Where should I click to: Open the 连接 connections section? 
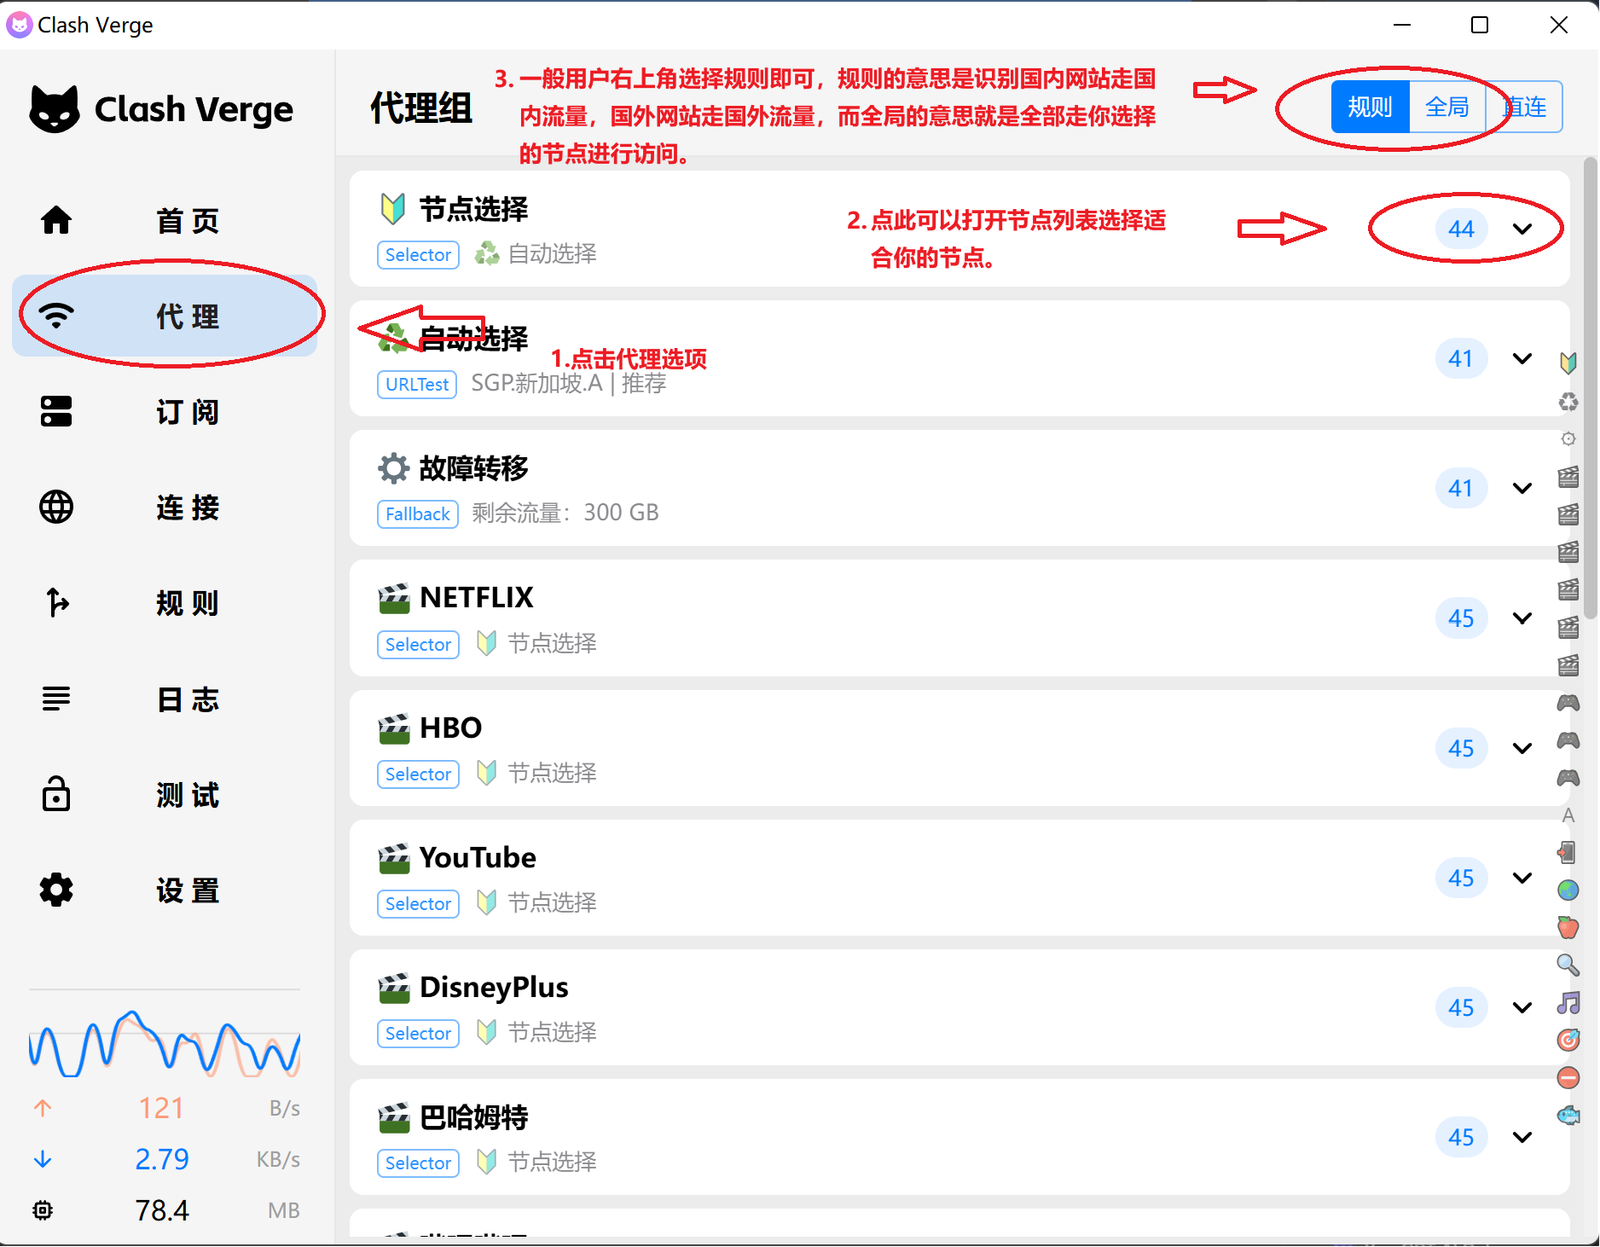[164, 507]
